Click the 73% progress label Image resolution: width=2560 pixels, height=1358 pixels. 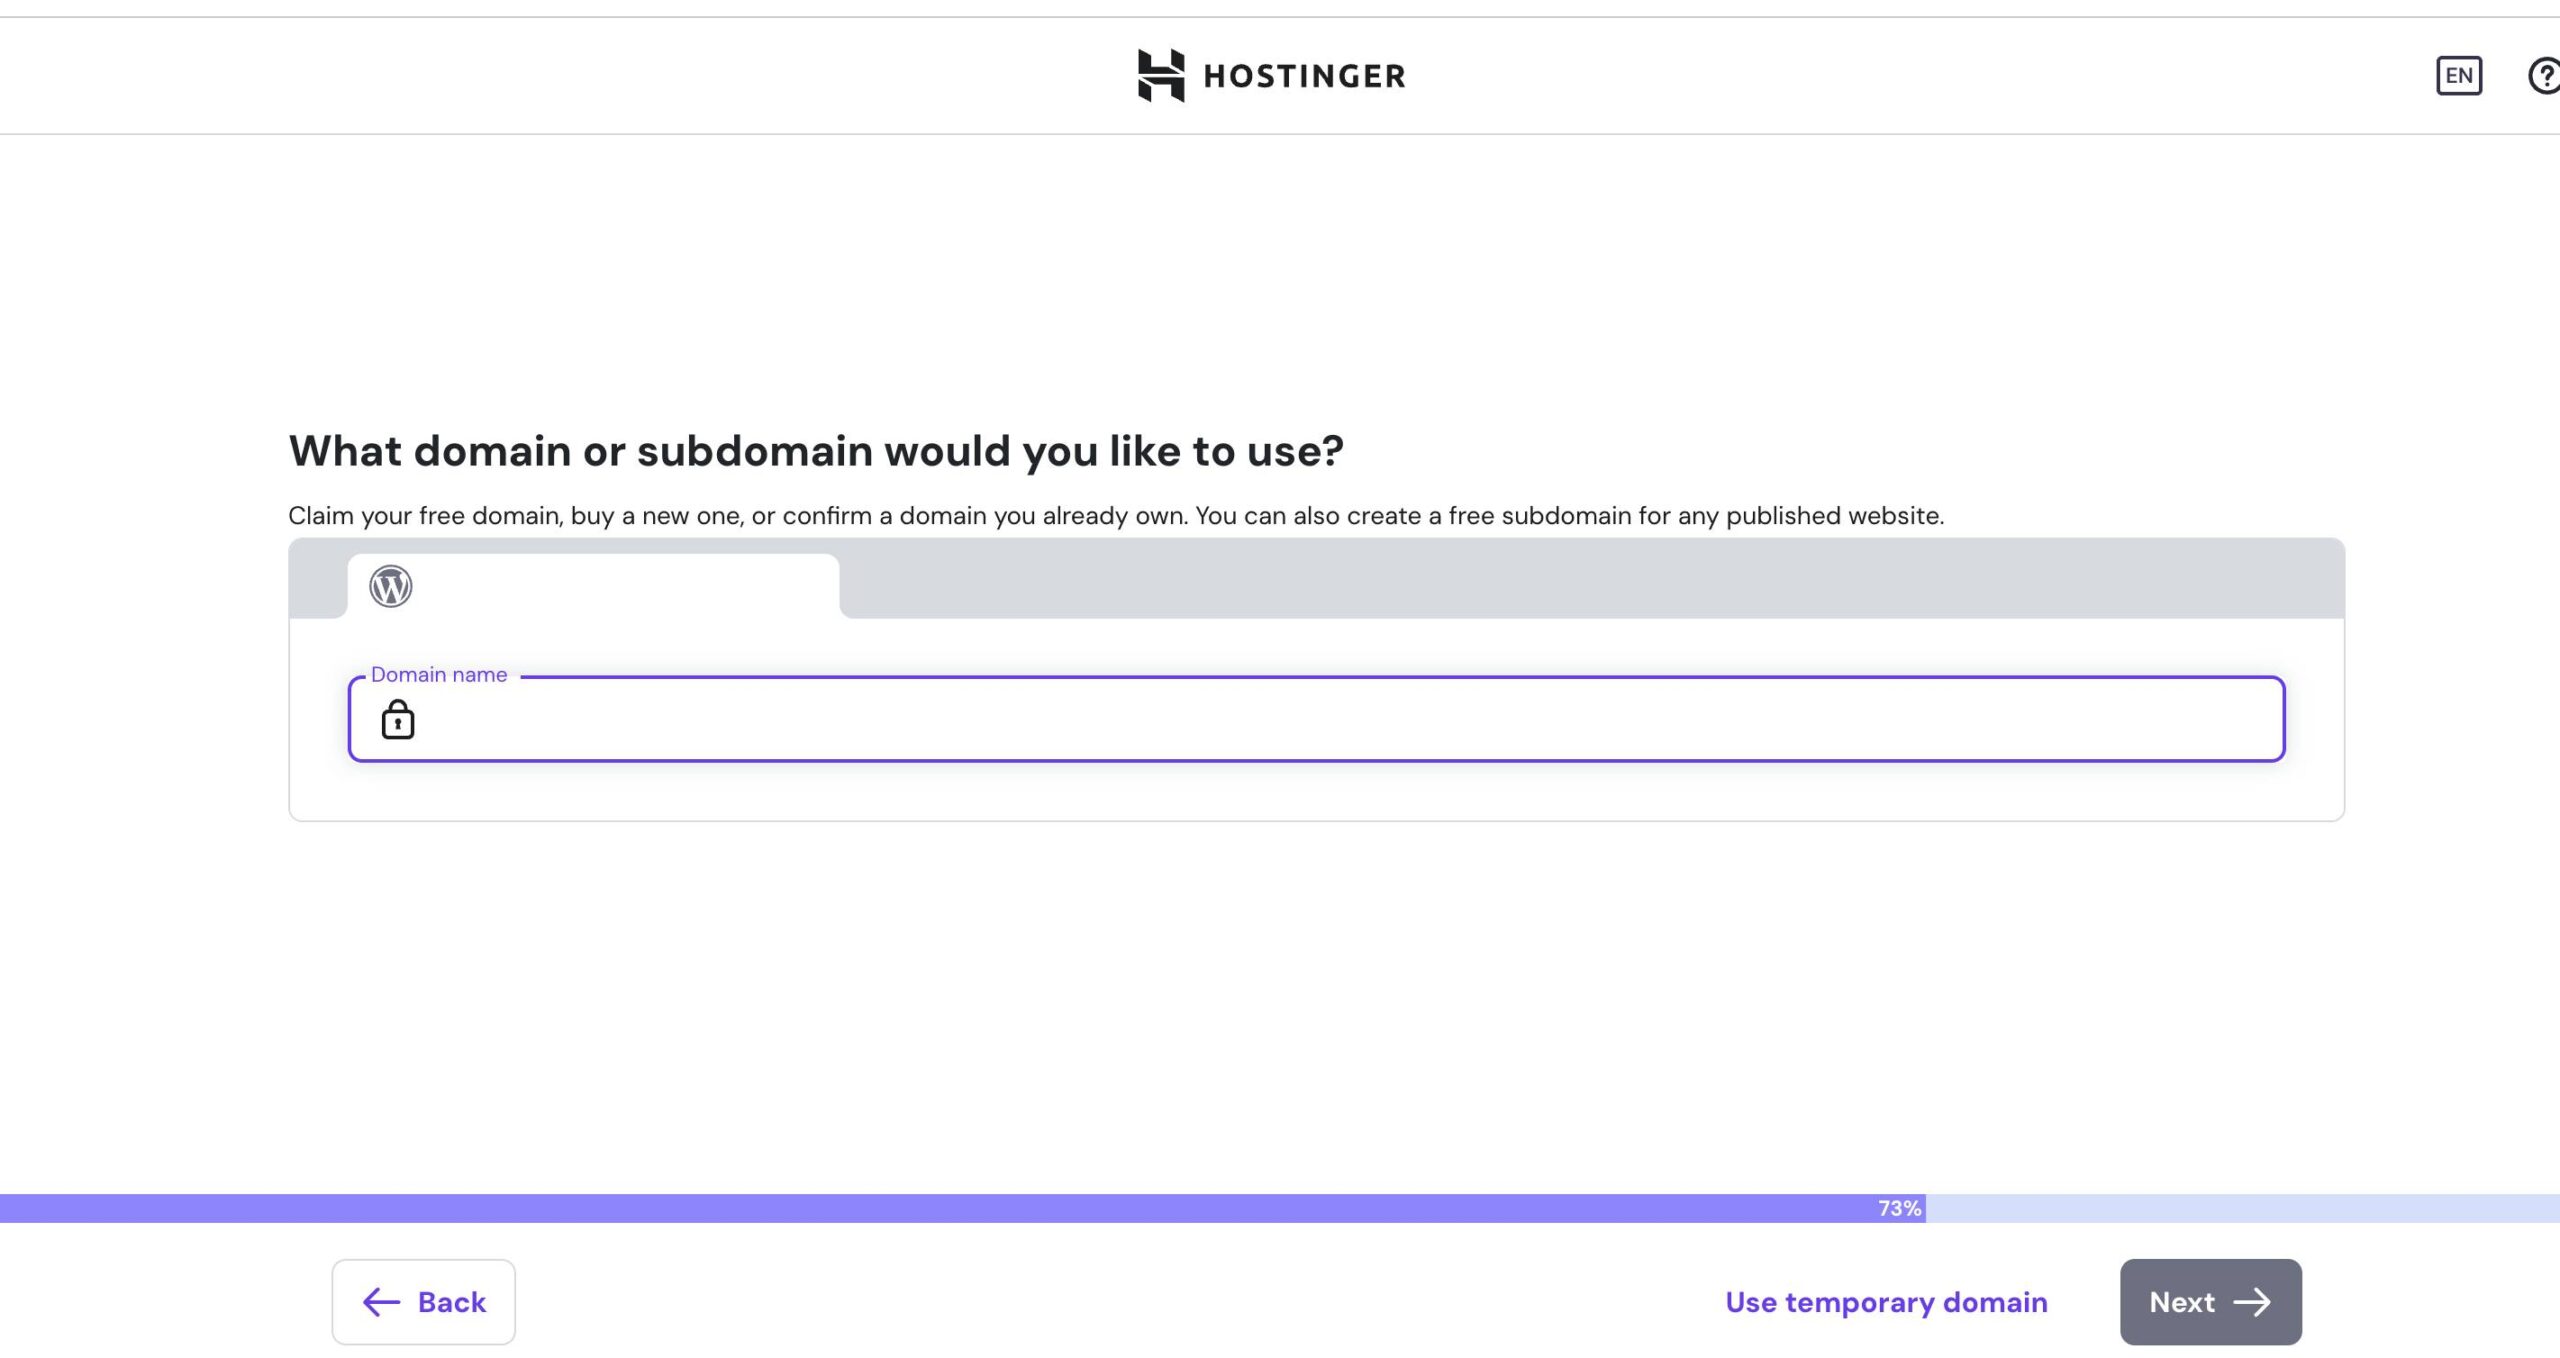tap(1899, 1208)
